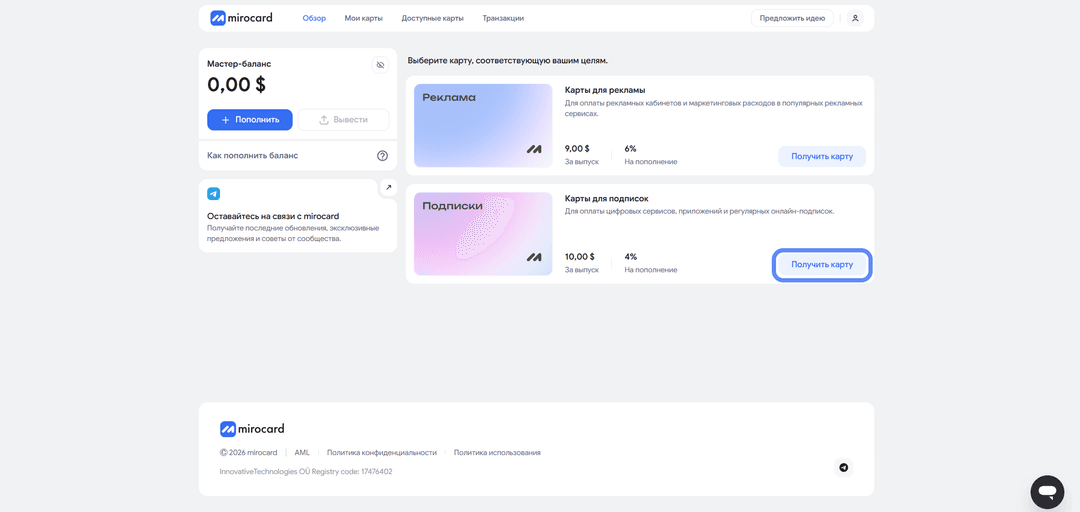Open the live chat bubble widget
1080x512 pixels.
coord(1048,491)
